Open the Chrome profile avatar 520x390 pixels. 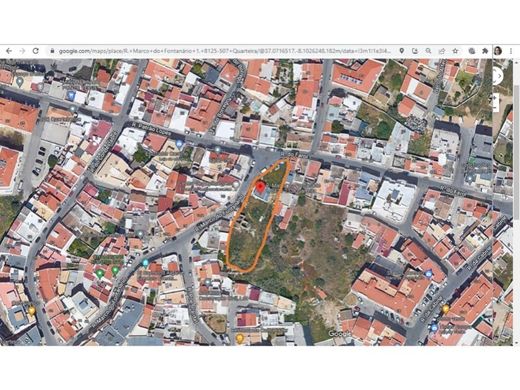498,51
